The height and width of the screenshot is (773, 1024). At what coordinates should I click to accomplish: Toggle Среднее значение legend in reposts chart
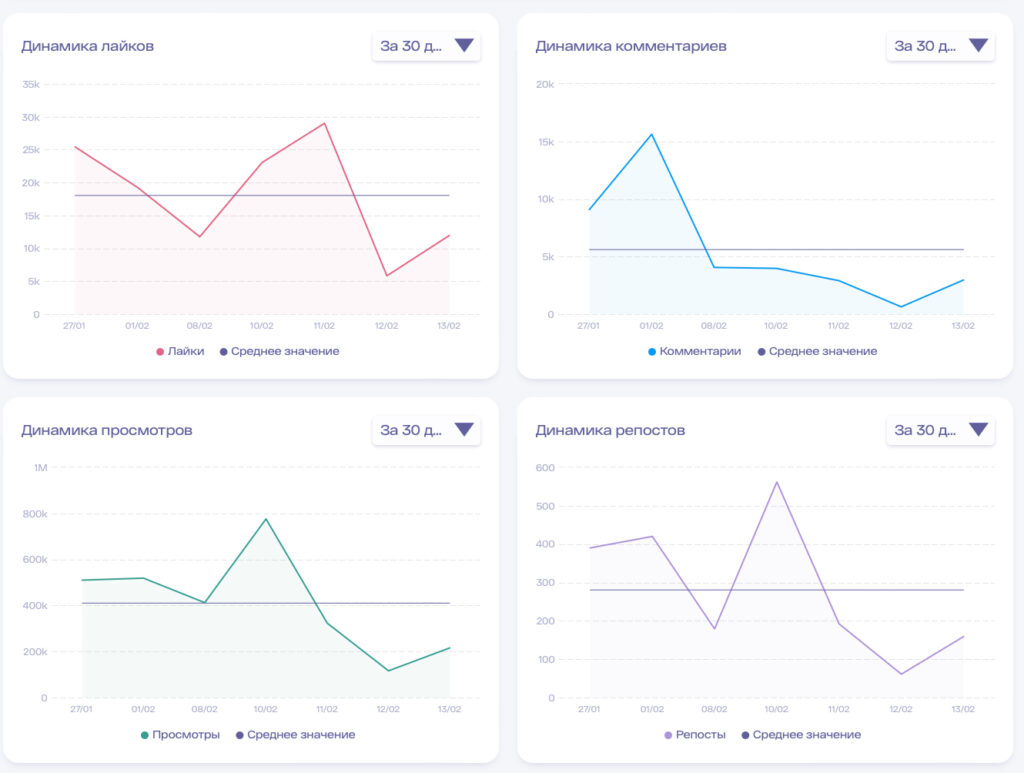pyautogui.click(x=801, y=734)
